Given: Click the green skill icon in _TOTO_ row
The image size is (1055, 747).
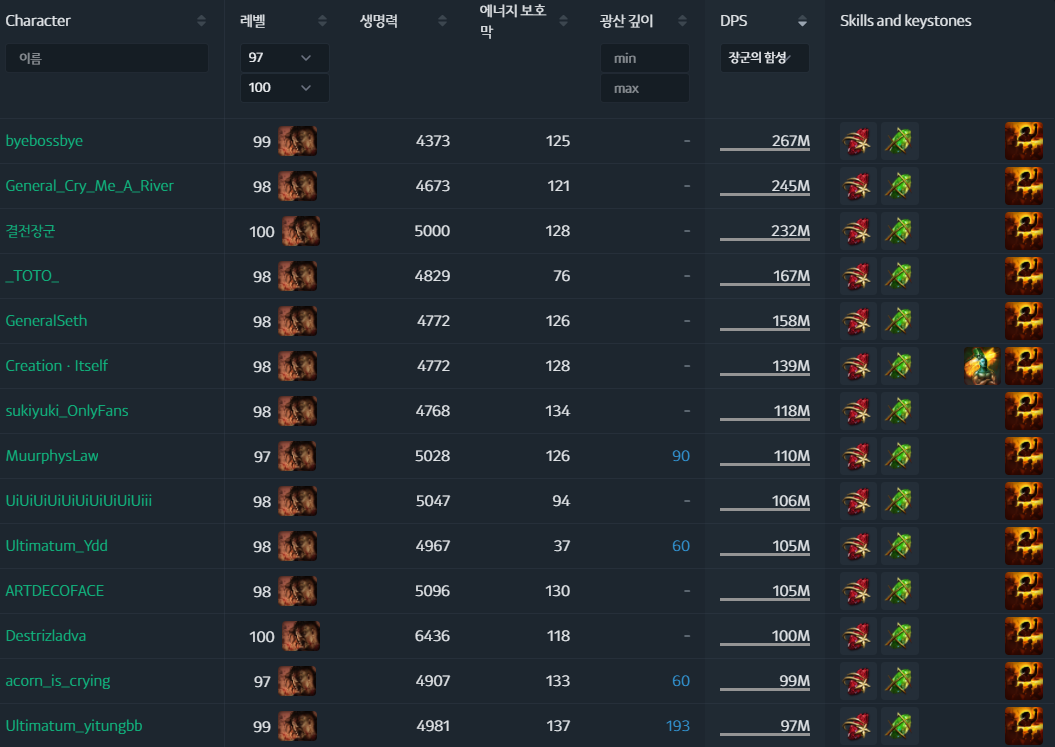Looking at the screenshot, I should pos(900,276).
